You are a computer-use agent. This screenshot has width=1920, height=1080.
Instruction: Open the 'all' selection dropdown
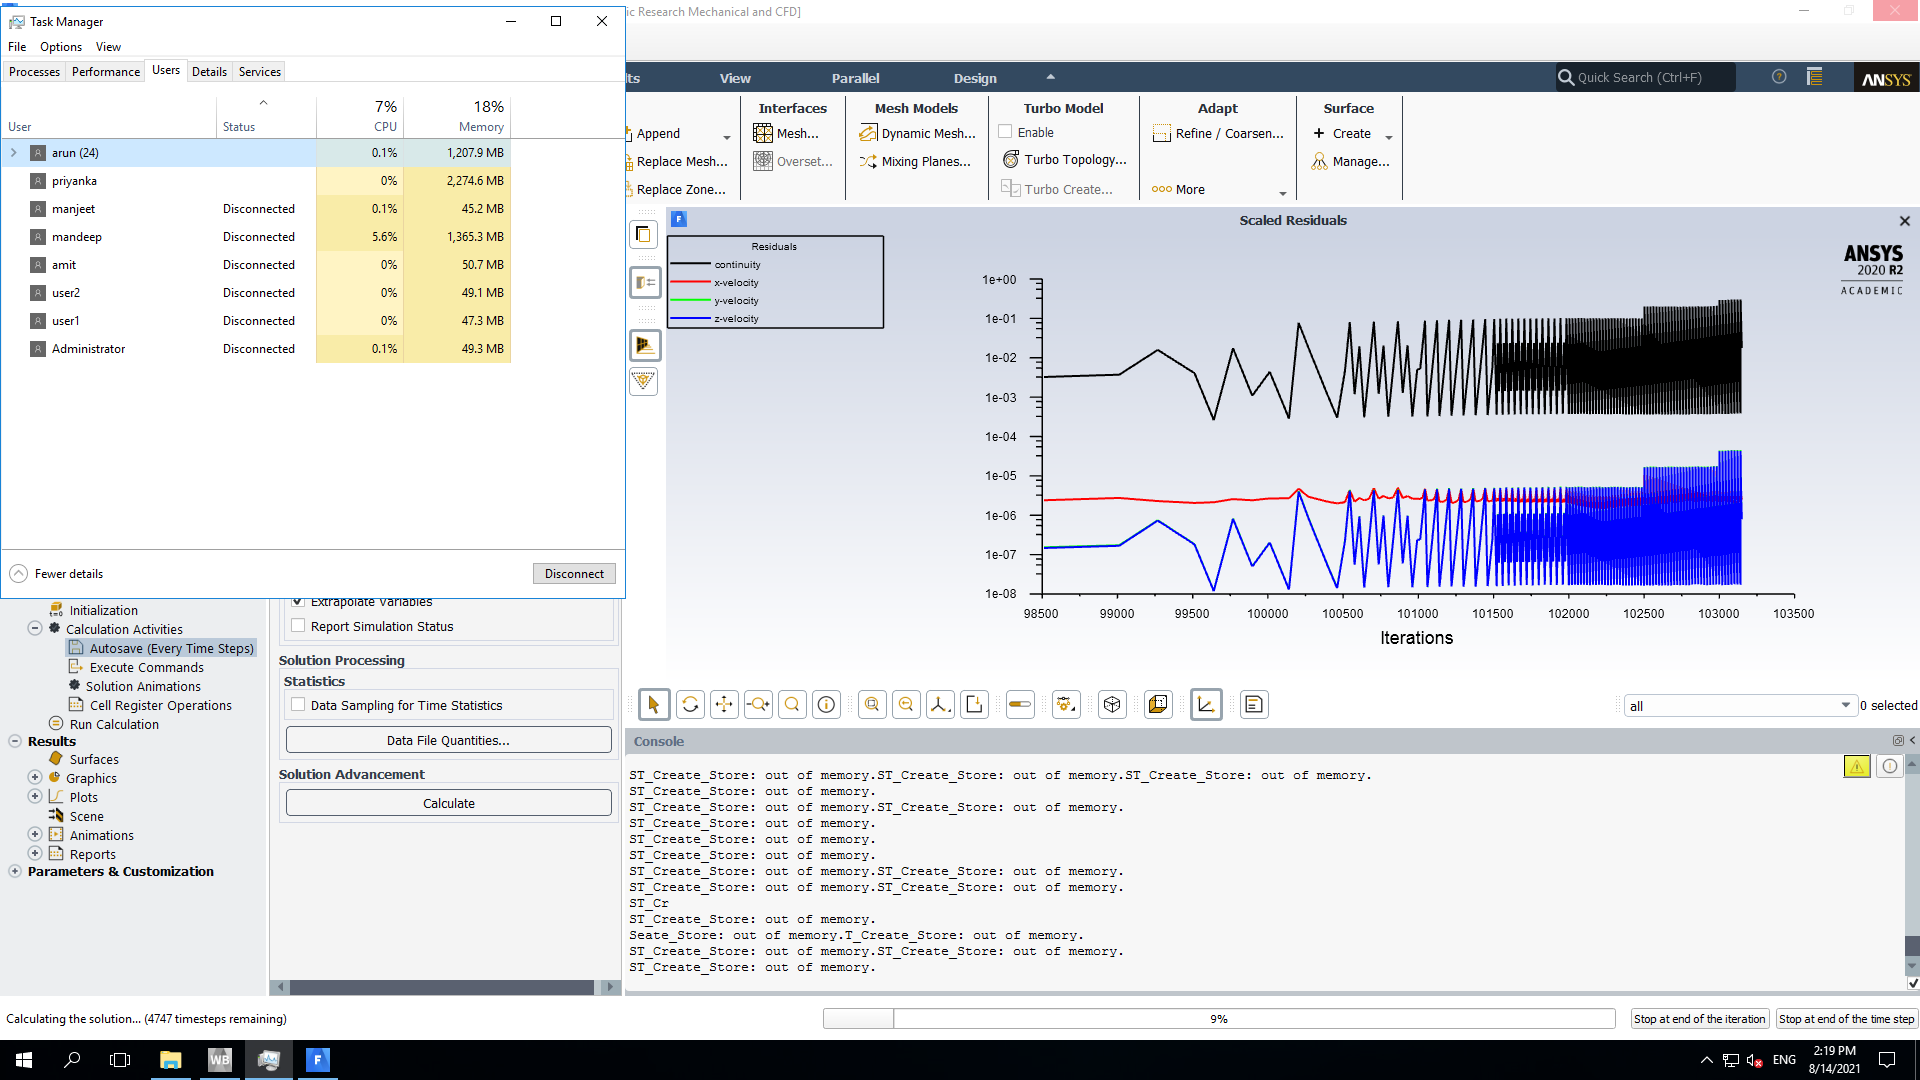1845,706
